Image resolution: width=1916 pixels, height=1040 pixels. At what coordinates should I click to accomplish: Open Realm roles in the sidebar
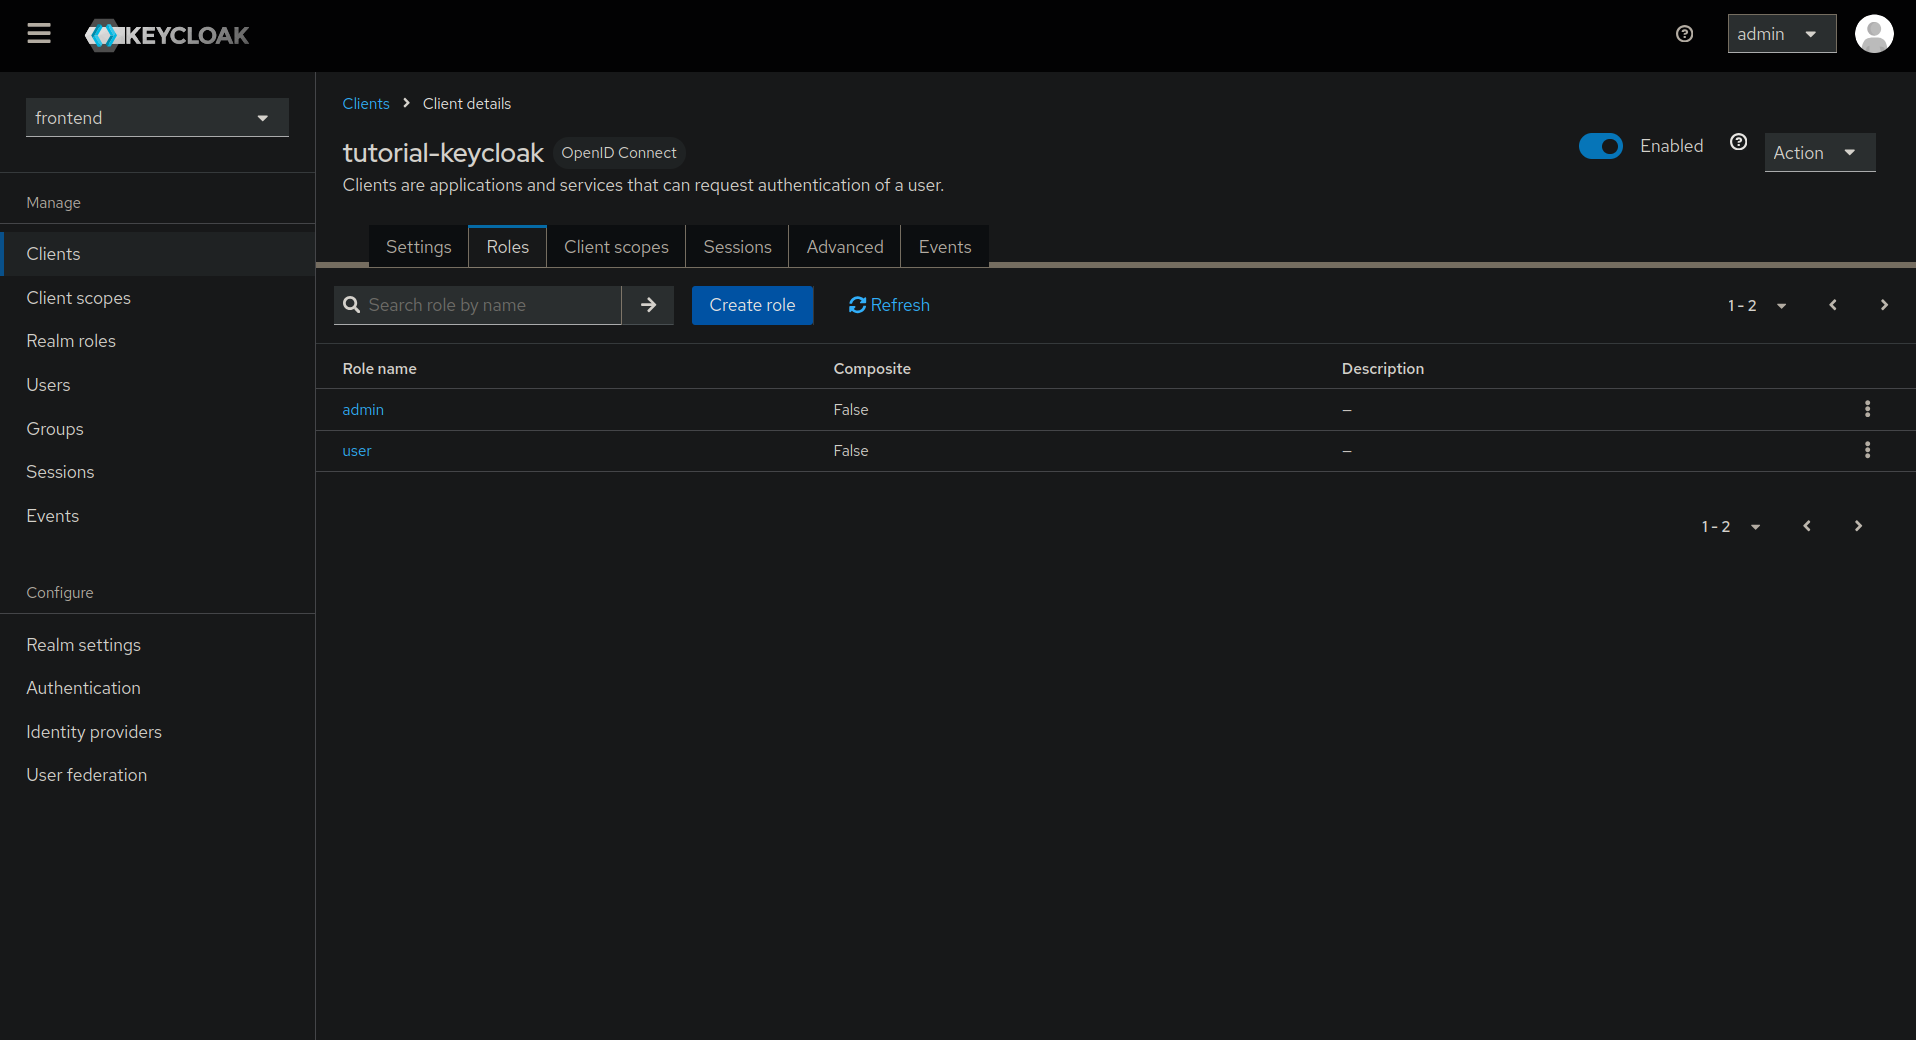[x=157, y=341]
